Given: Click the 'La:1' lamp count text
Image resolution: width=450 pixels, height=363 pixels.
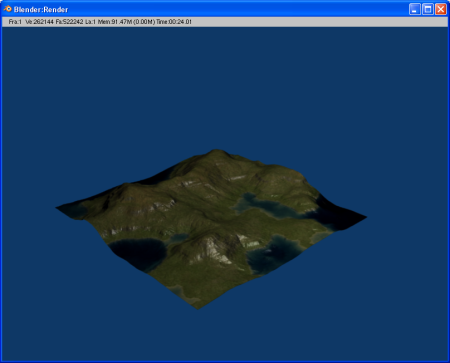Looking at the screenshot, I should [x=90, y=22].
